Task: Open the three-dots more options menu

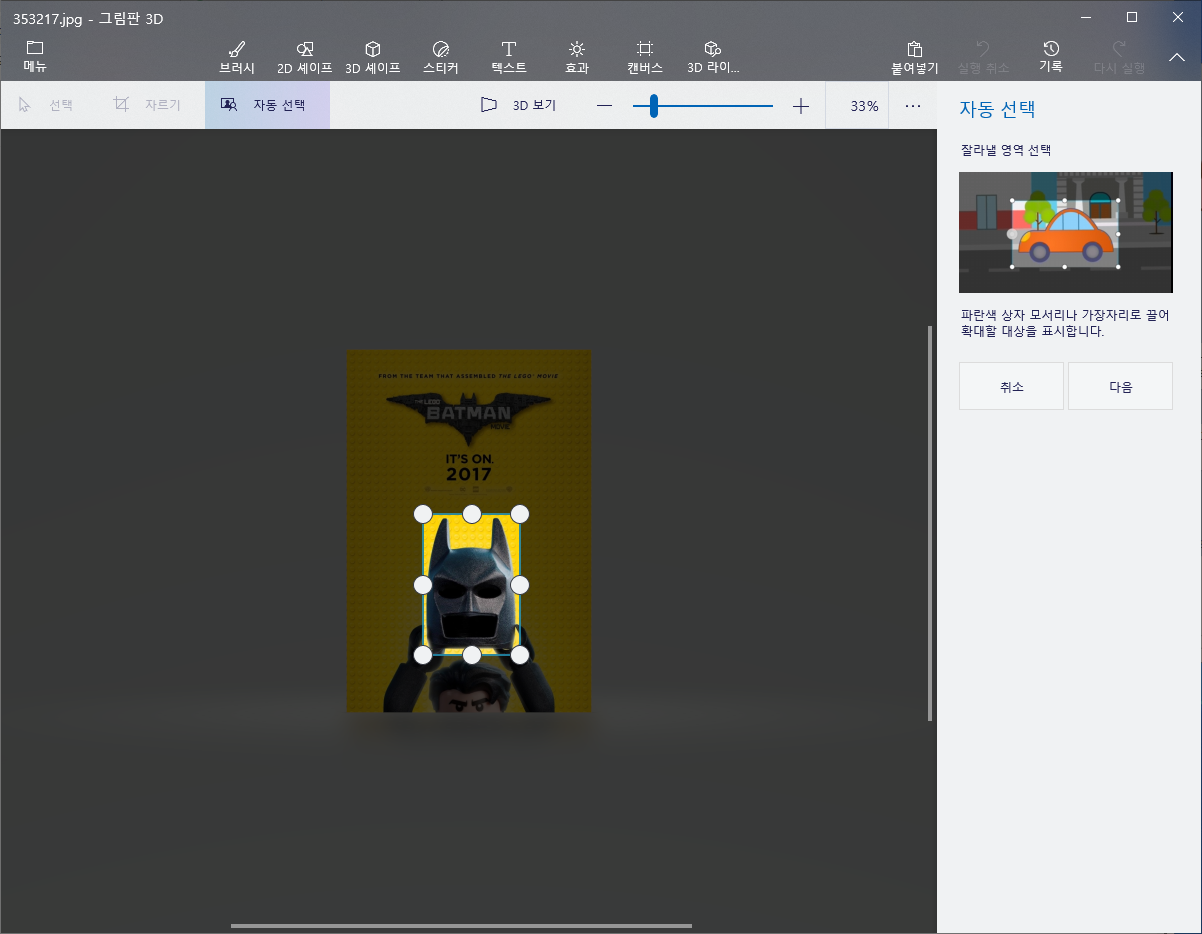Action: point(913,106)
